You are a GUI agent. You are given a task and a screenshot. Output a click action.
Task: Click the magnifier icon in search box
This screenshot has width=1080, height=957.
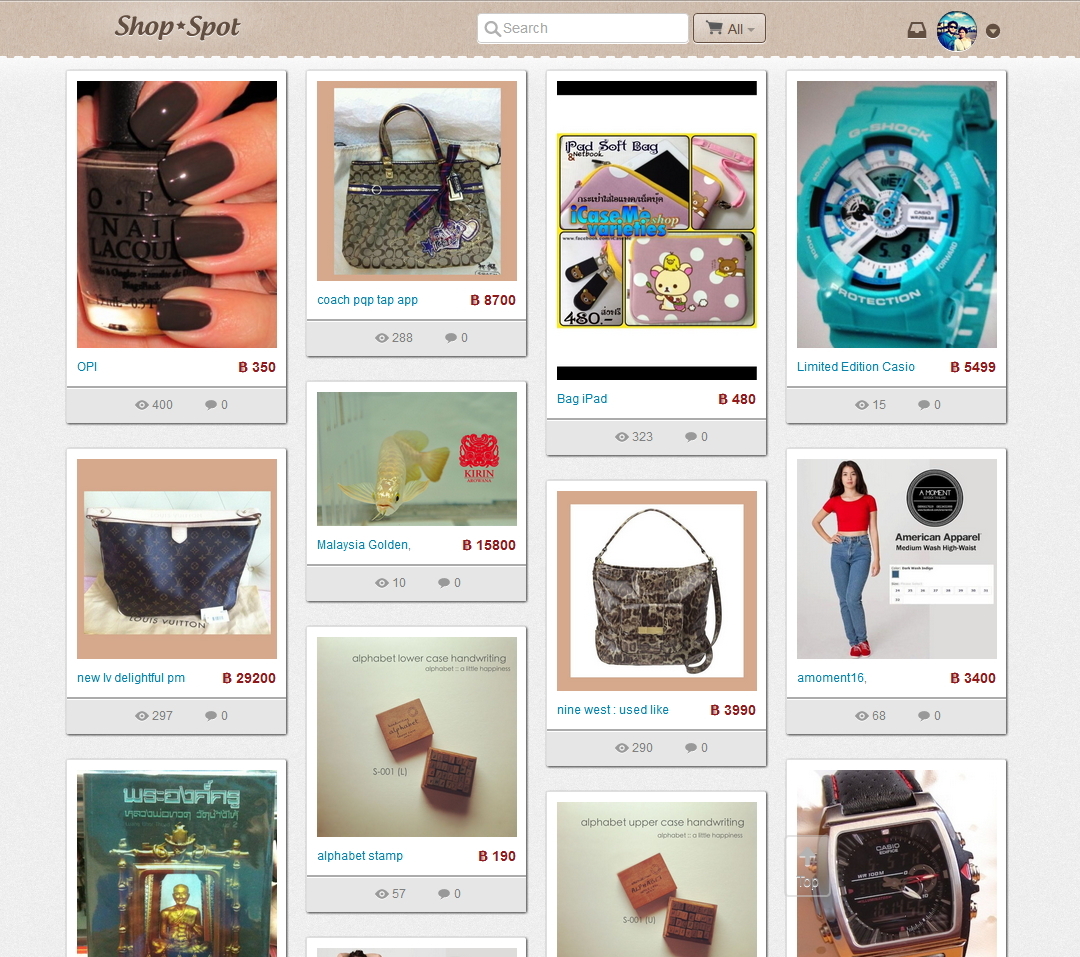(492, 29)
